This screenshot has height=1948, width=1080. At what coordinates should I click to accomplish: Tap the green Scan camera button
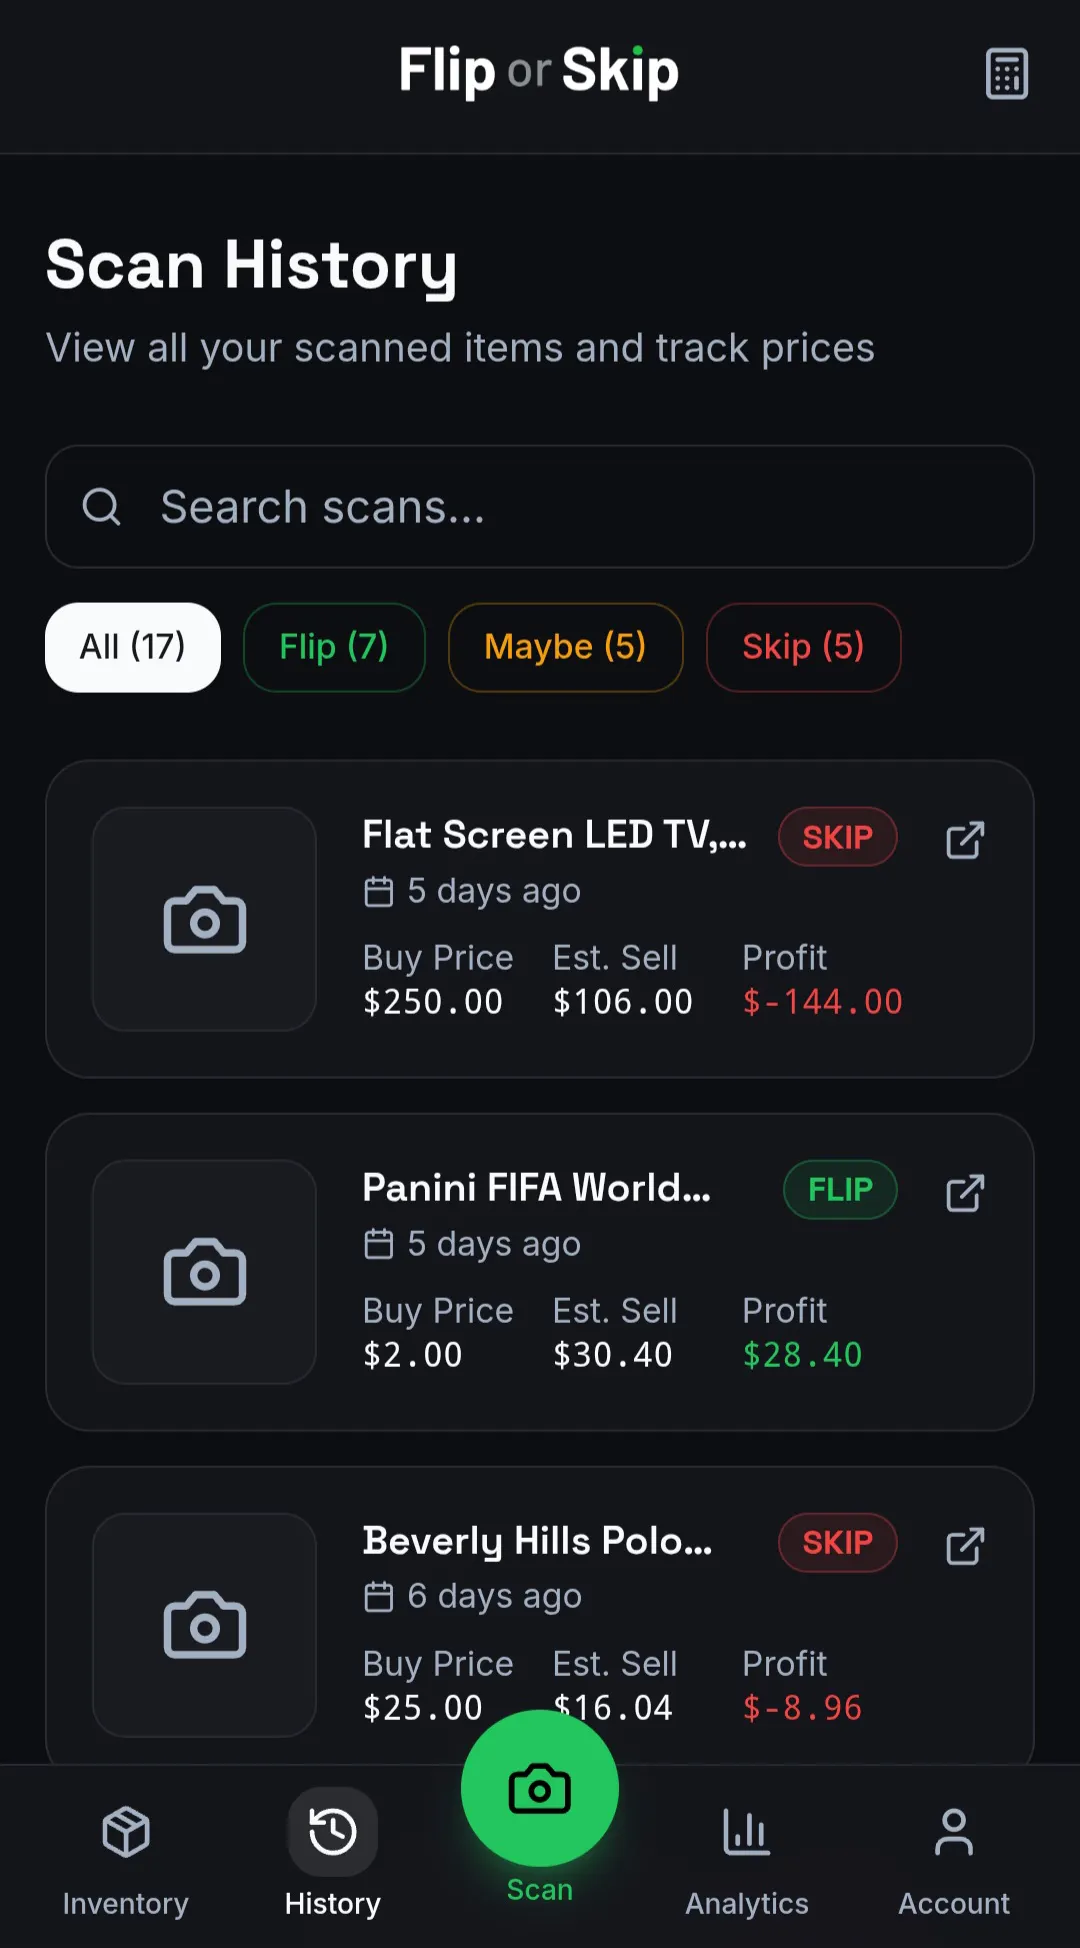pyautogui.click(x=540, y=1788)
